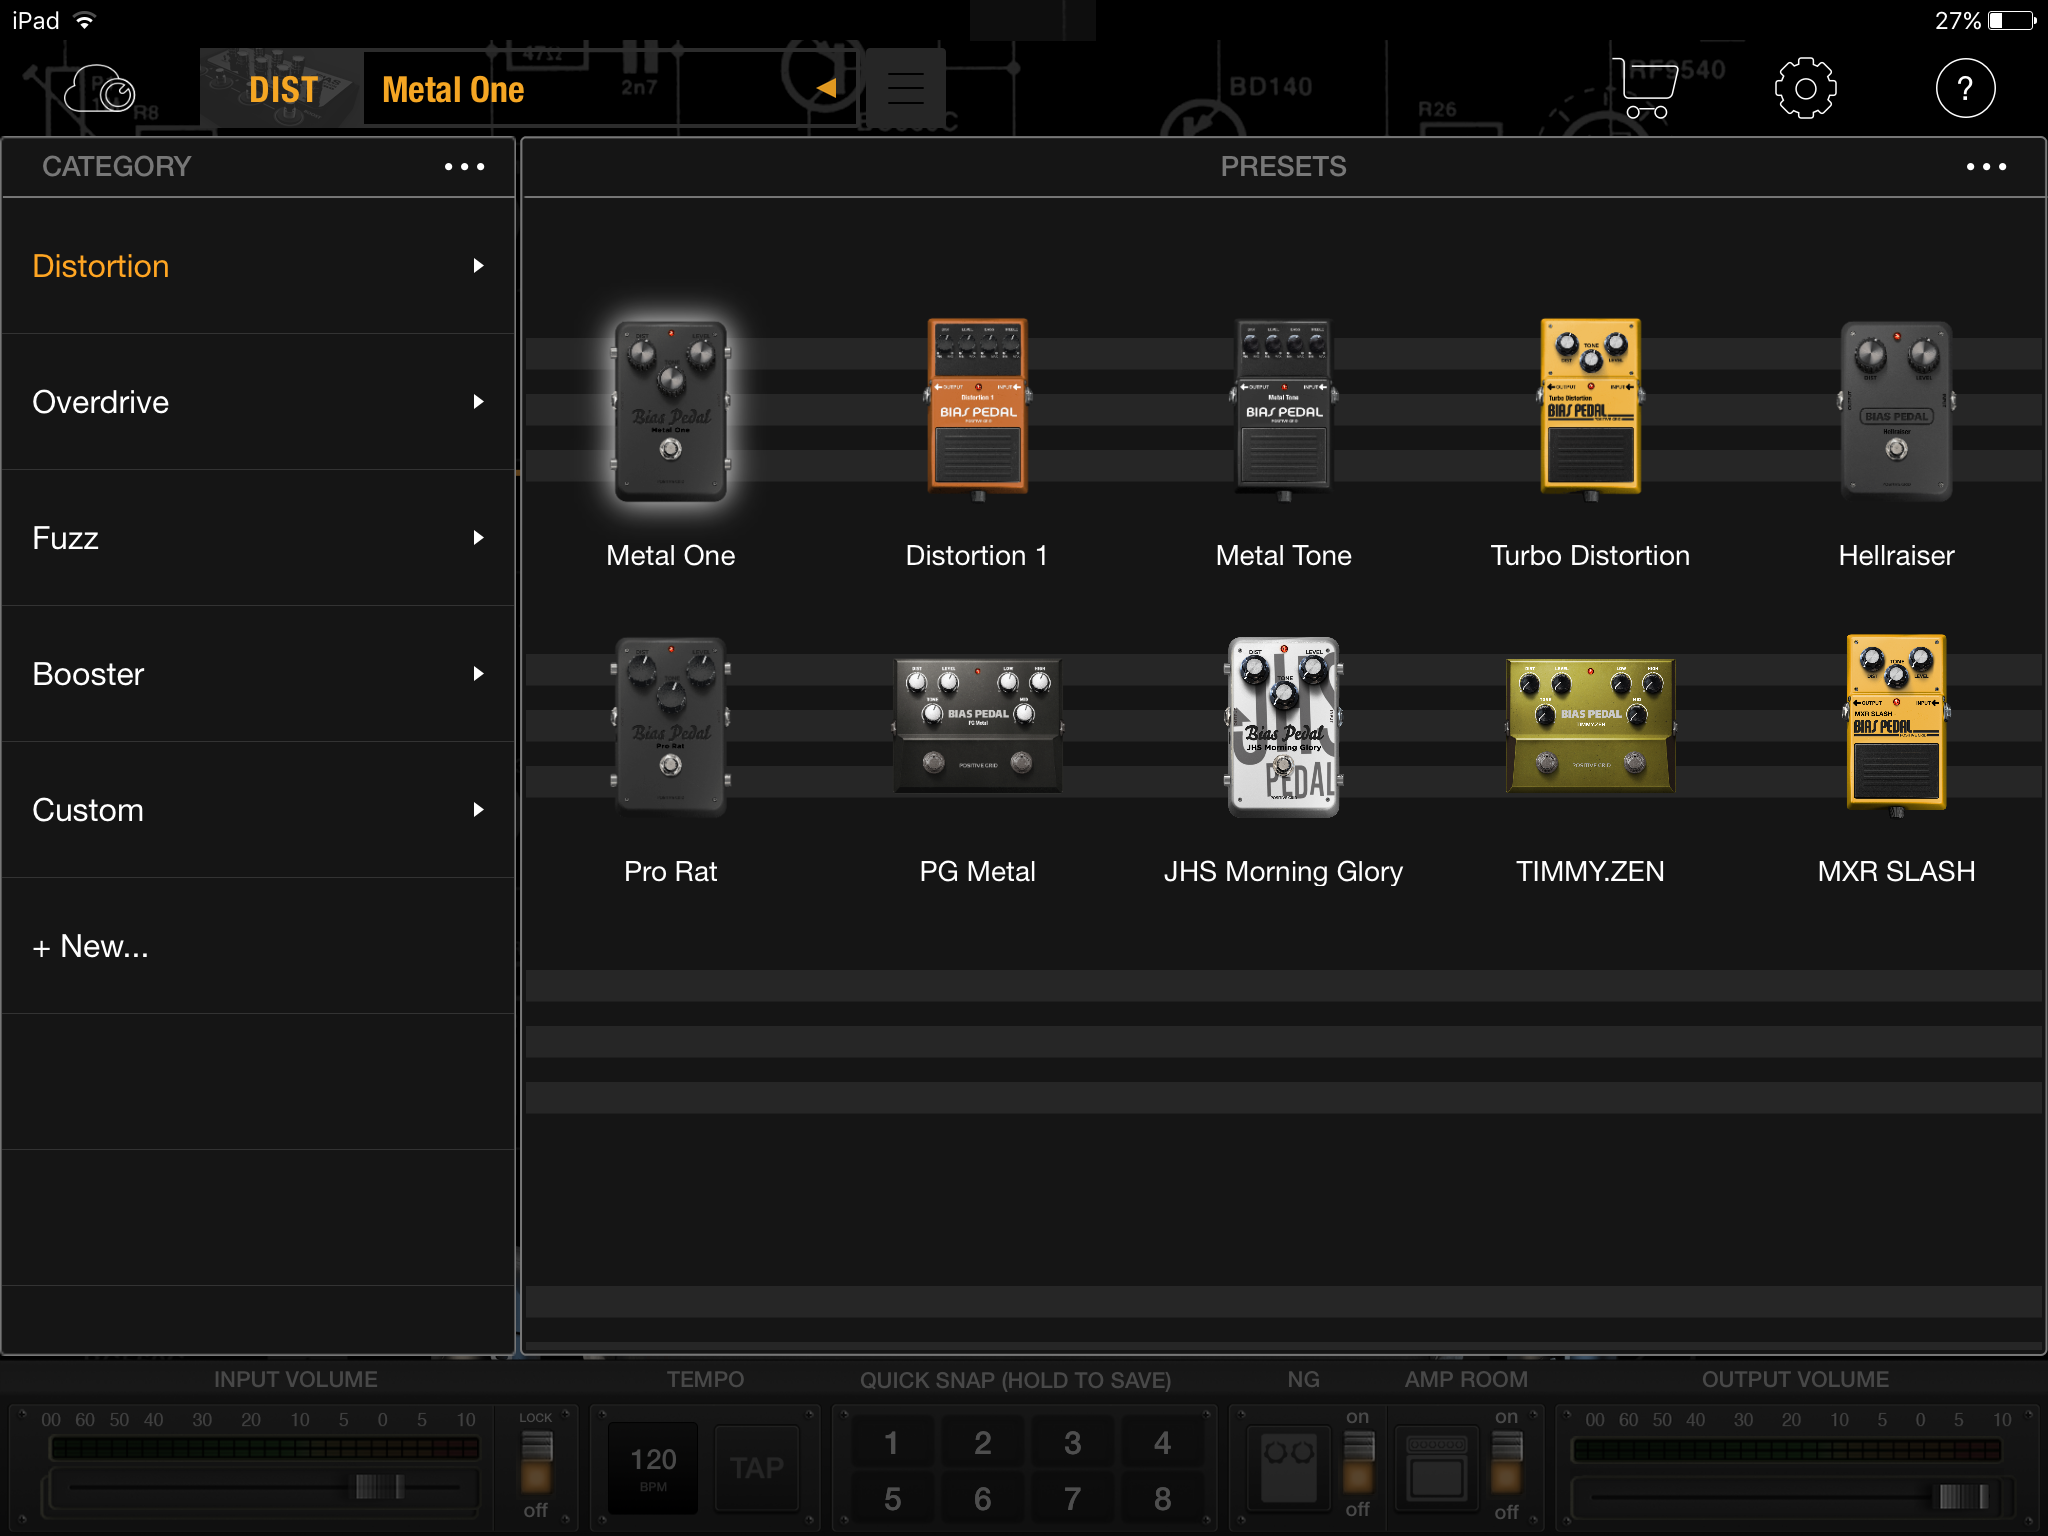Select the Metal Tone pedal preset
2048x1536 pixels.
point(1284,408)
